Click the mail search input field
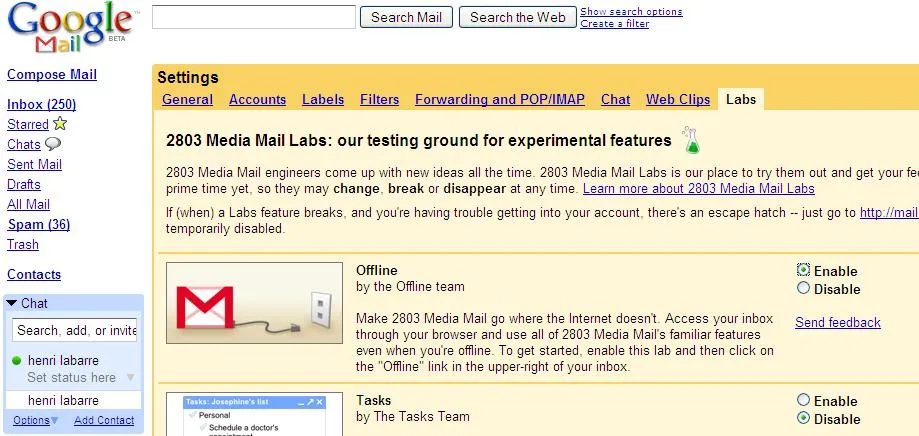Screen dimensions: 919x436 point(254,17)
